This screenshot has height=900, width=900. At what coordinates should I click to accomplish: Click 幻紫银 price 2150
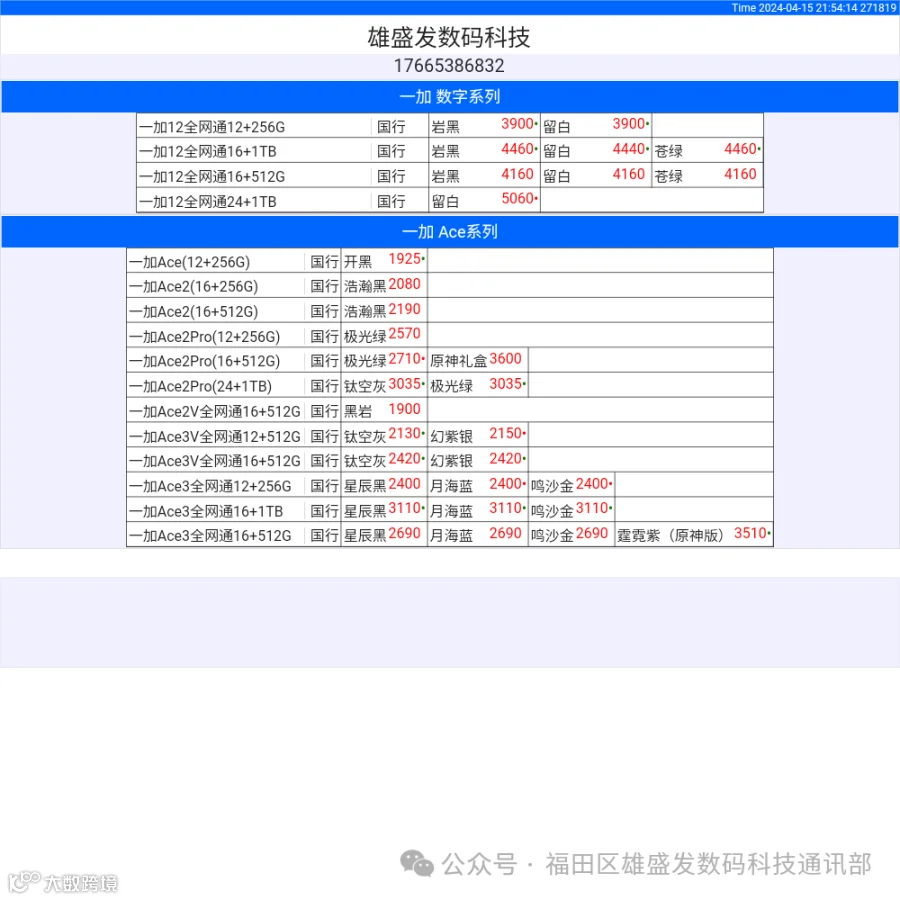[x=506, y=434]
